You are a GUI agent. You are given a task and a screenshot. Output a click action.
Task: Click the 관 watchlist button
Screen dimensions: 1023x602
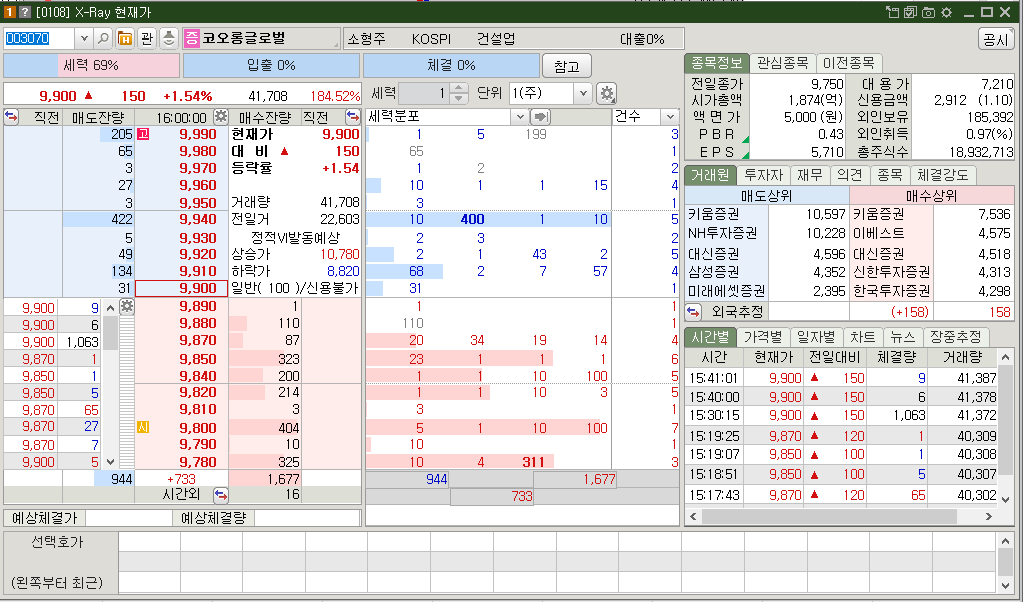tap(147, 39)
